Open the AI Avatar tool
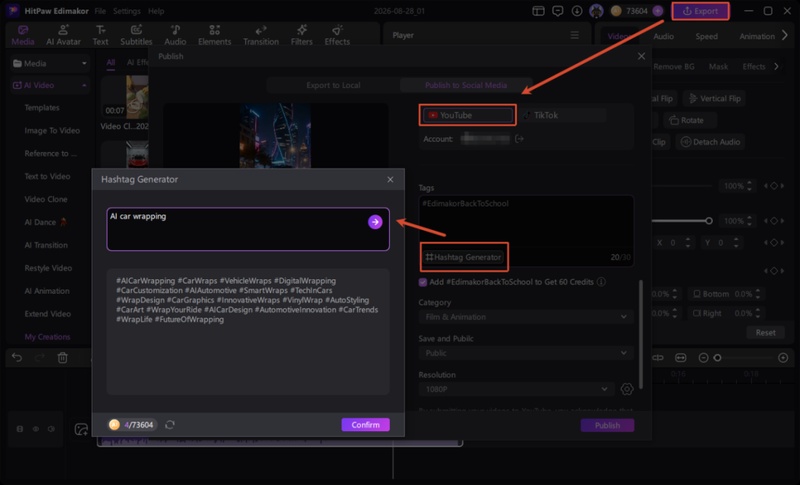800x485 pixels. pos(63,35)
